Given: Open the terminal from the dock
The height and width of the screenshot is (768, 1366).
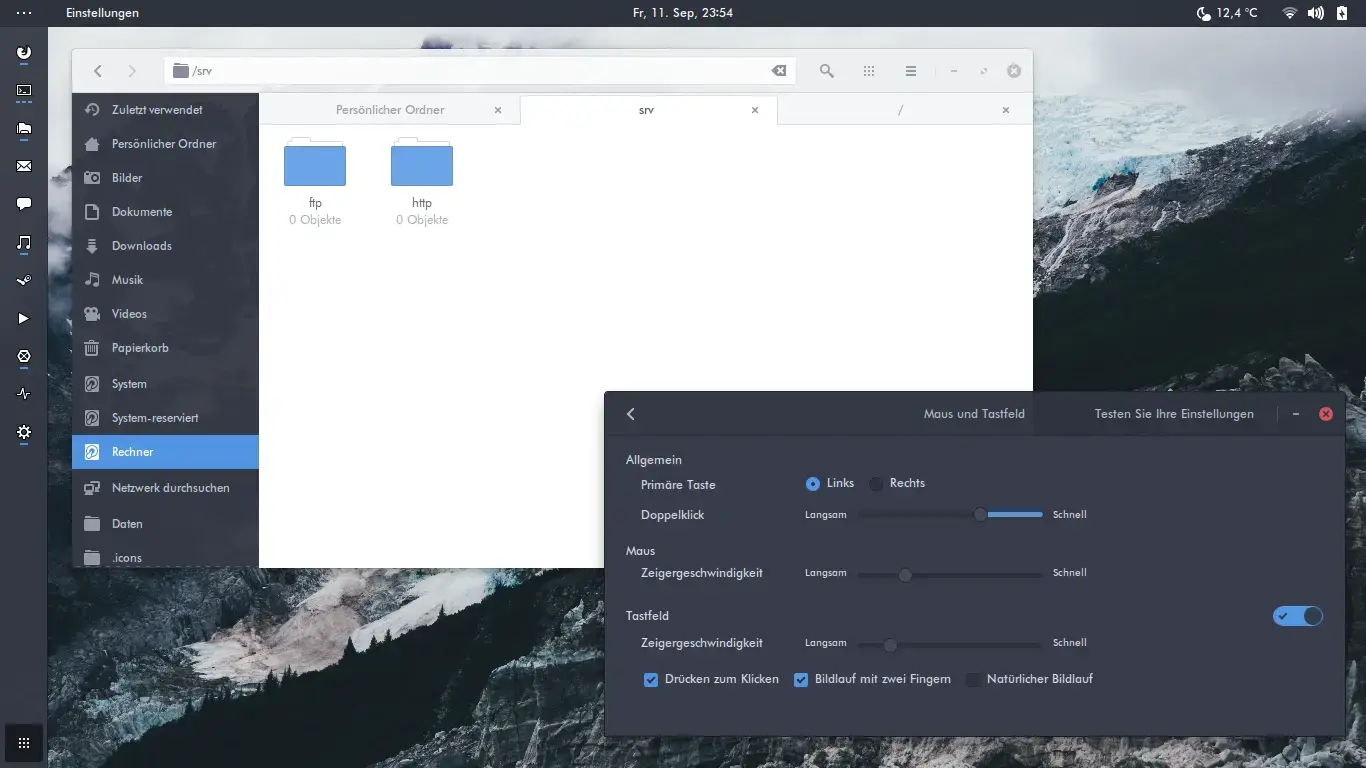Looking at the screenshot, I should [23, 90].
